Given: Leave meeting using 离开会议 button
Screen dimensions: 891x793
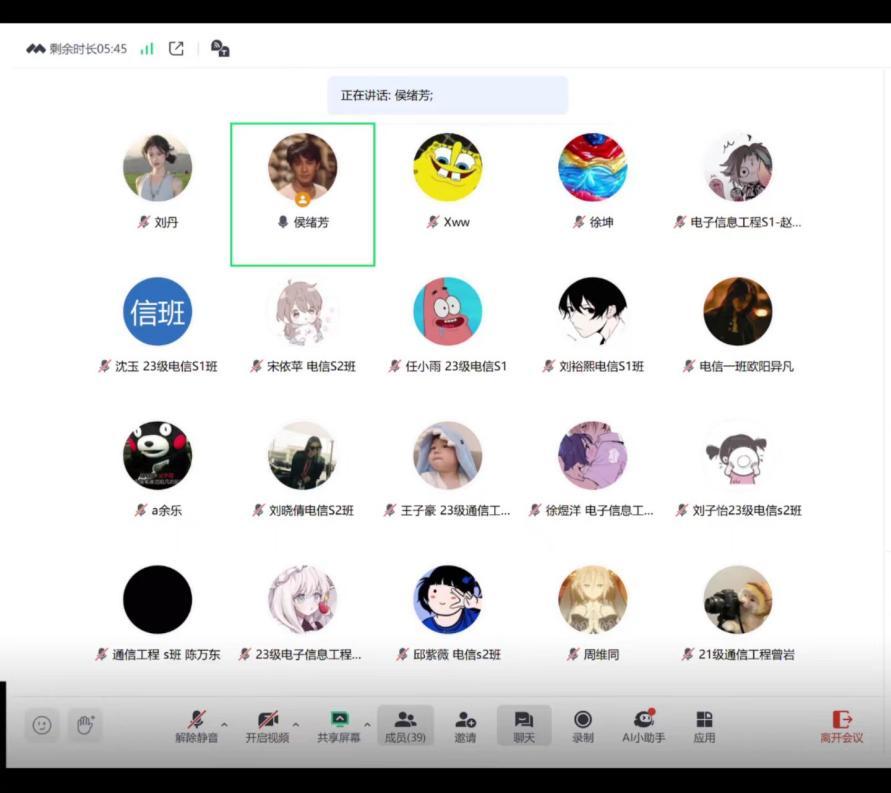Looking at the screenshot, I should coord(841,726).
